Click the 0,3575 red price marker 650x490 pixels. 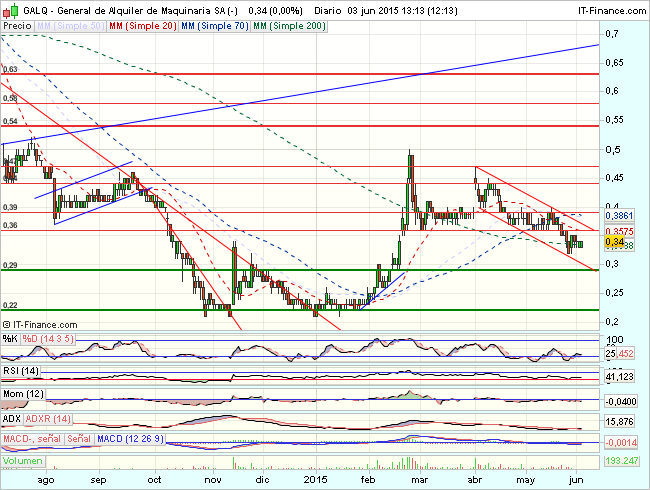click(x=620, y=231)
